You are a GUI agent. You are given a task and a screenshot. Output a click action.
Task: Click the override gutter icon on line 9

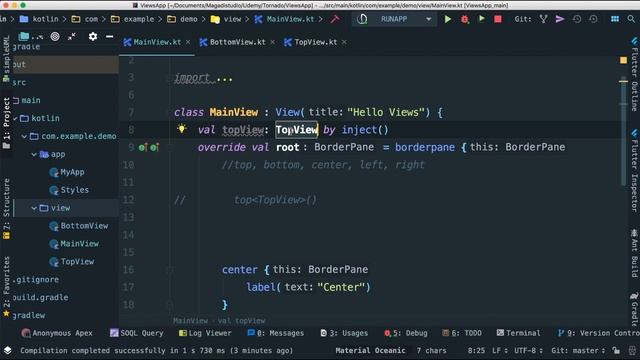142,147
